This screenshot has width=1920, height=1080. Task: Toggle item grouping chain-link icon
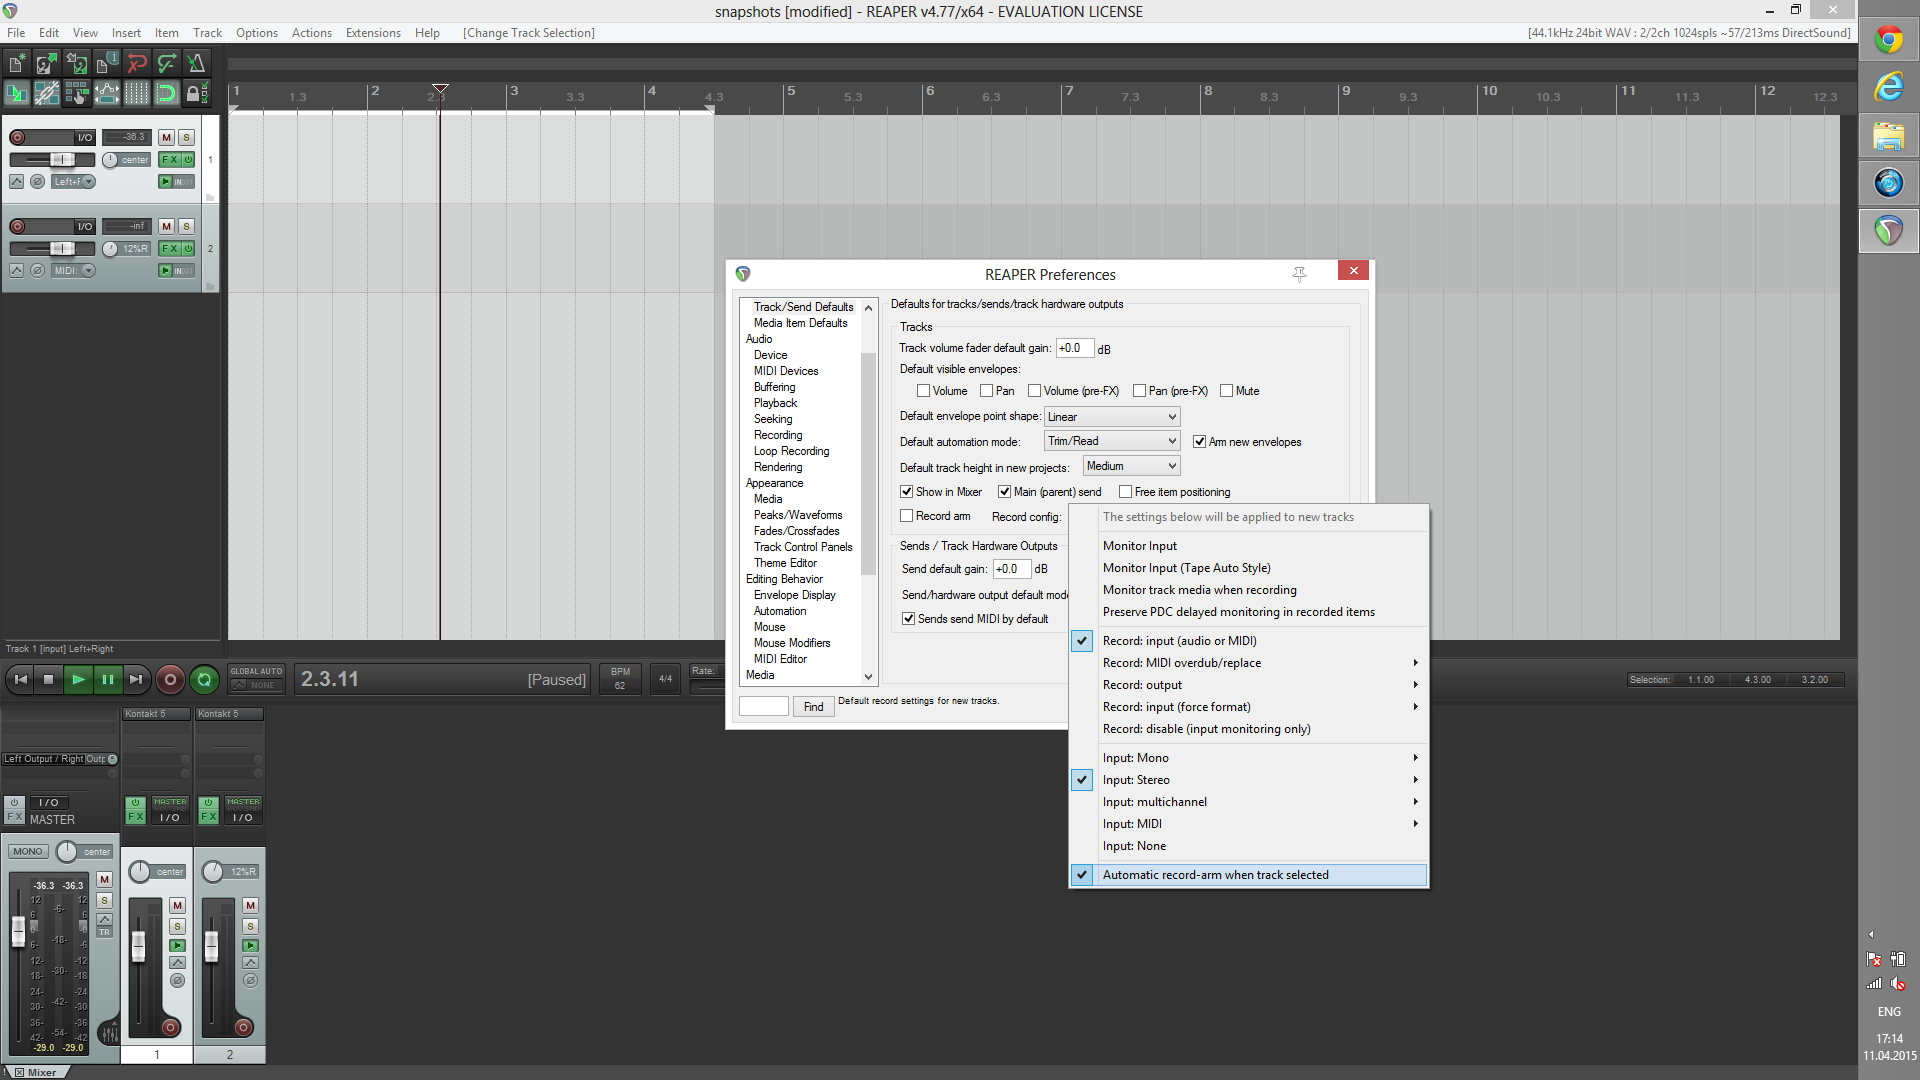47,94
